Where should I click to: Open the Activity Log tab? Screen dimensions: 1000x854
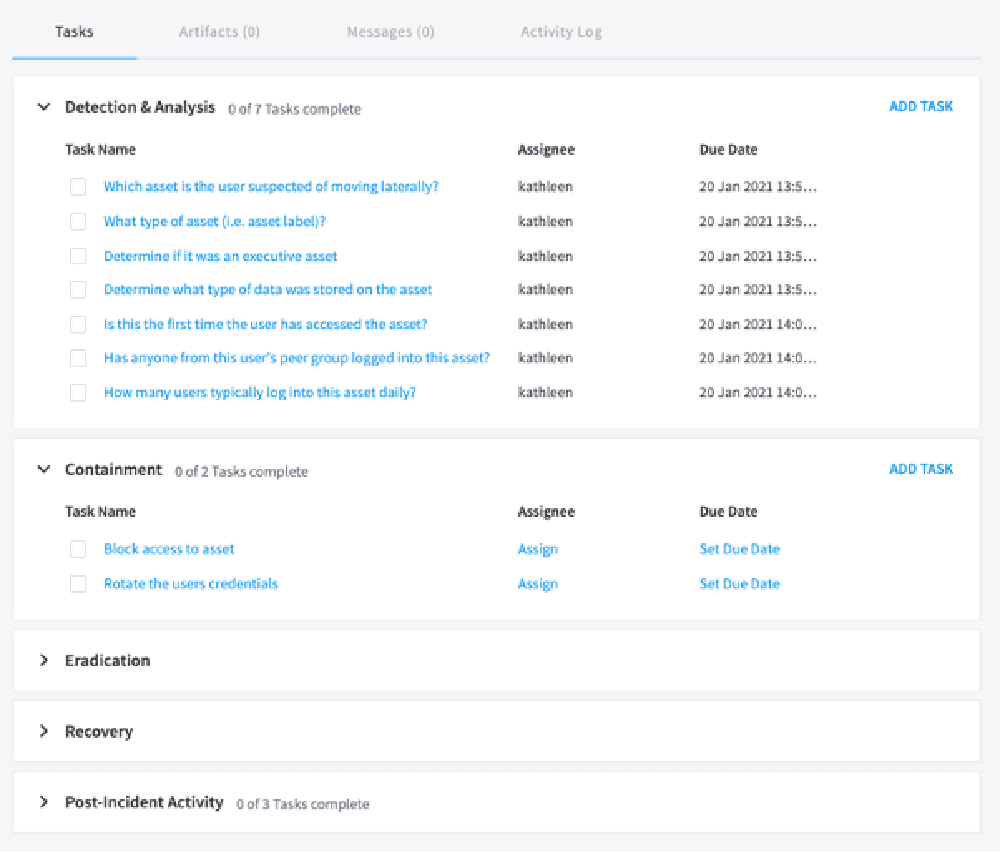[x=561, y=32]
